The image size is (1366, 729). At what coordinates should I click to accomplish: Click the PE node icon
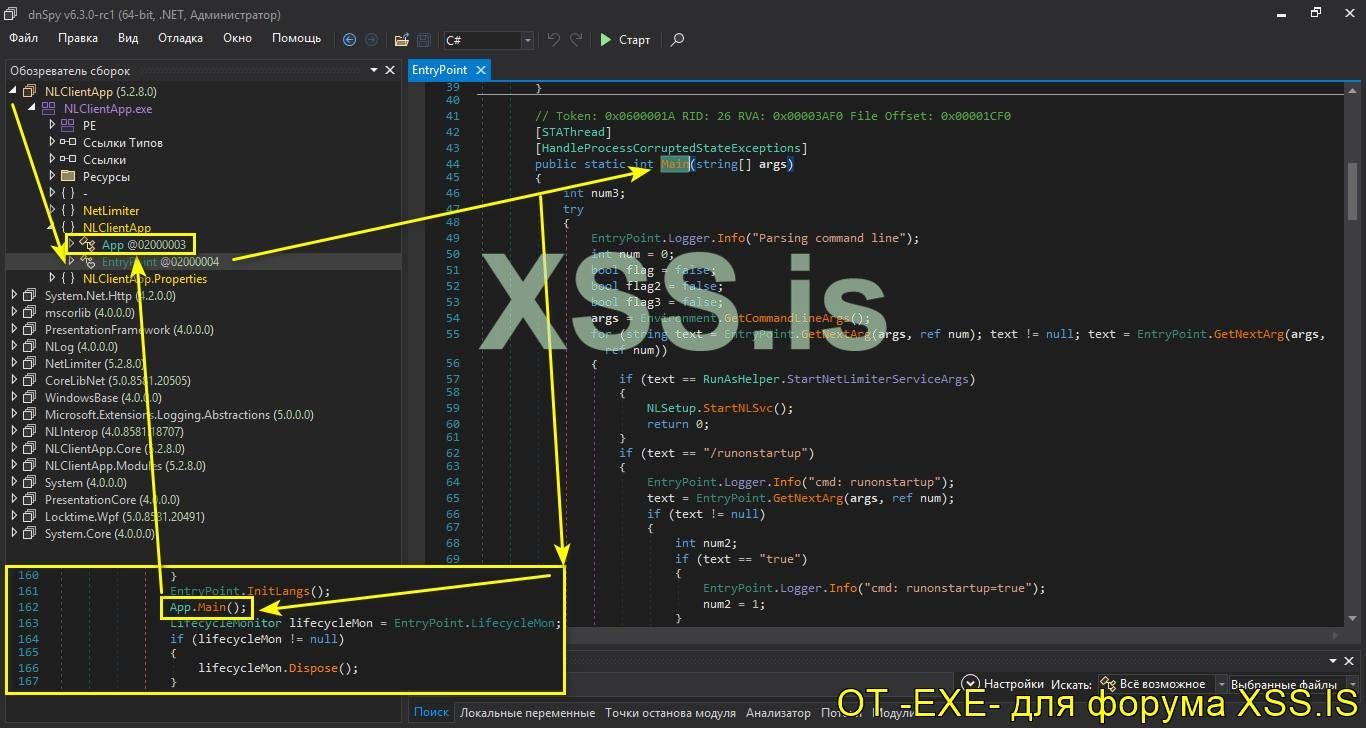(67, 125)
